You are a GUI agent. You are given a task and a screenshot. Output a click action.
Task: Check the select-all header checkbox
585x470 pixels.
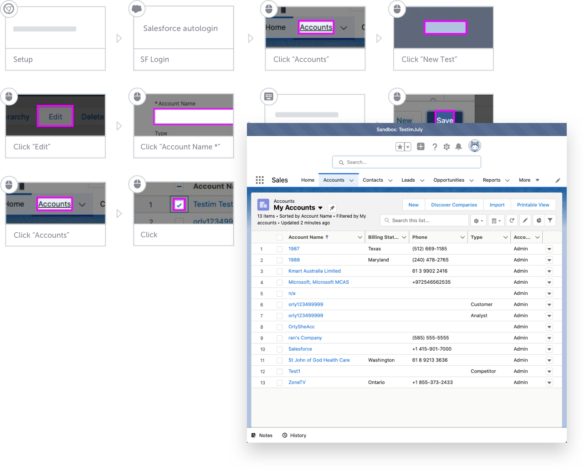coord(279,237)
